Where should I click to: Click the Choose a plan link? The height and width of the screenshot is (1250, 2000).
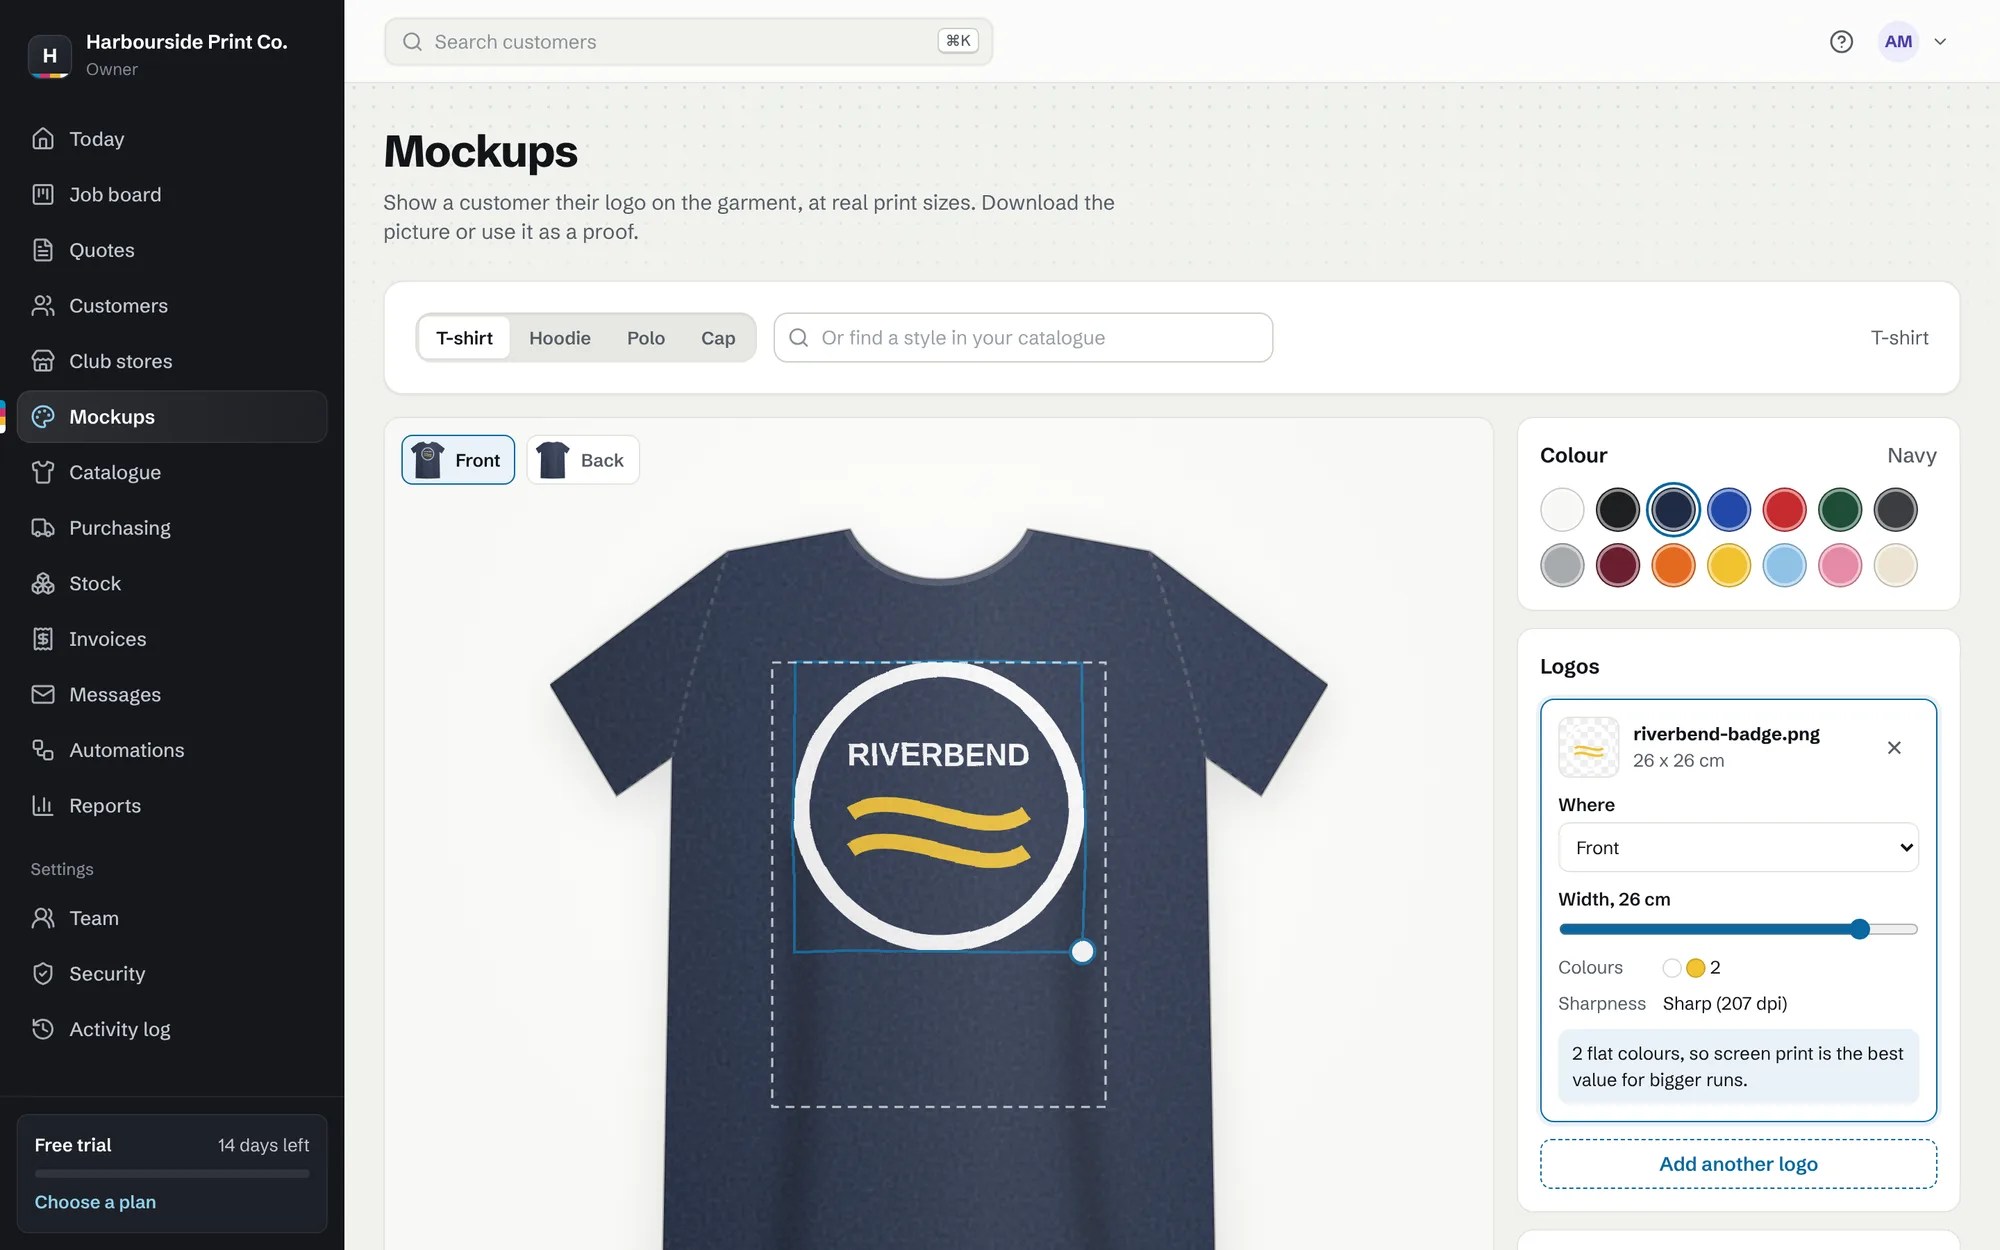coord(95,1202)
